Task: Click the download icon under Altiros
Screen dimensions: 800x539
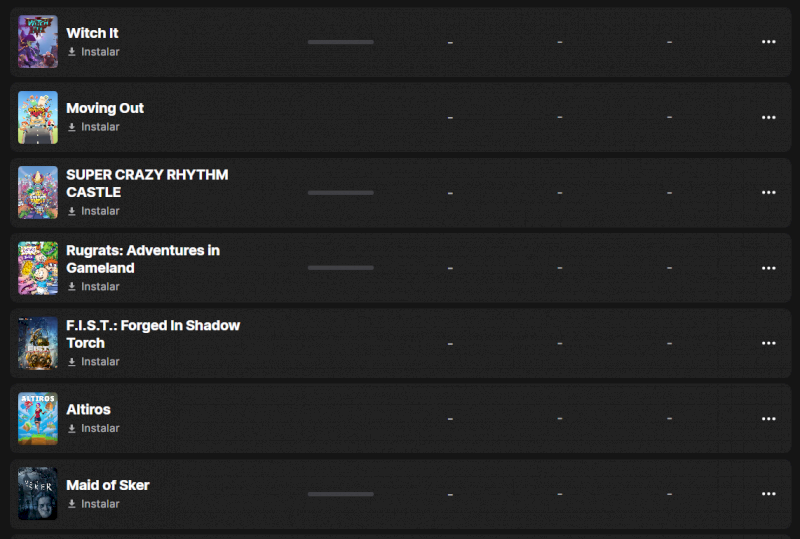Action: click(72, 429)
